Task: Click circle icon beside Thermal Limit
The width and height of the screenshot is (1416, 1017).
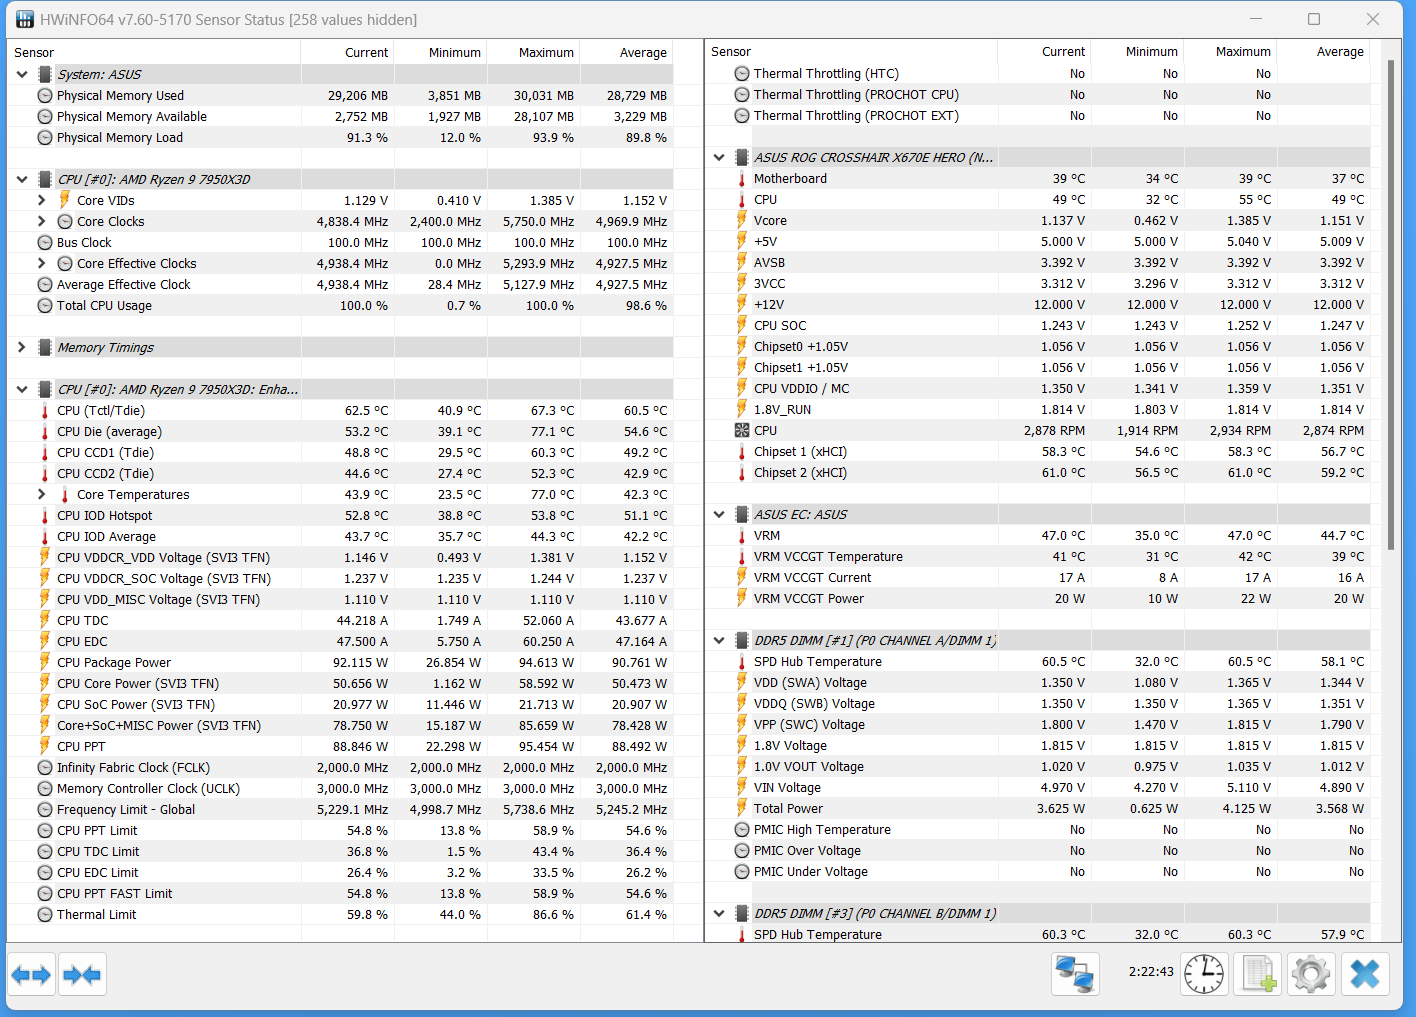Action: [45, 914]
